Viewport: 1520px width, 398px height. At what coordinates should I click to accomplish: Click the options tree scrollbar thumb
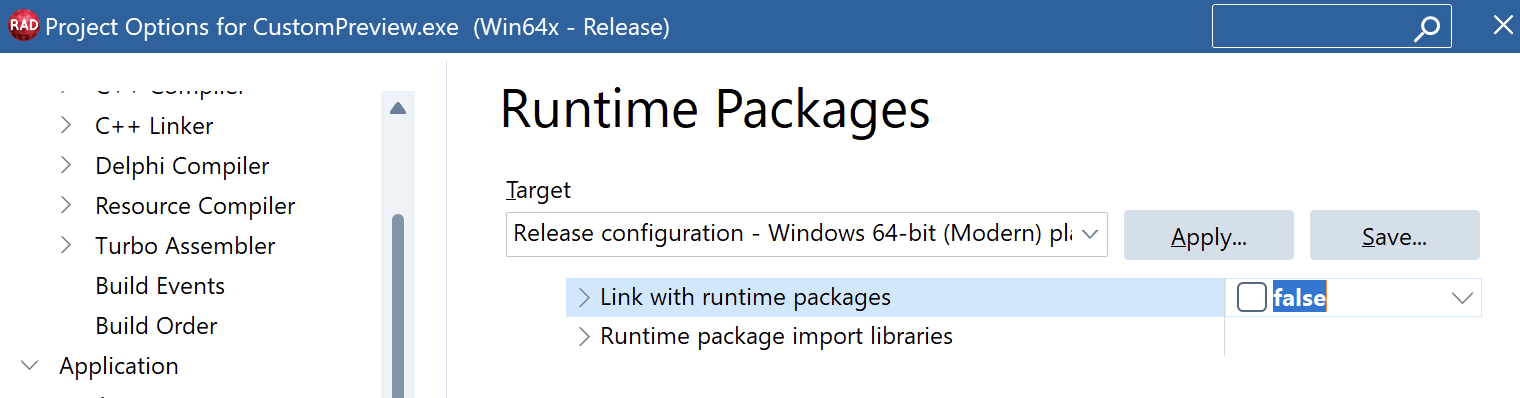[x=398, y=305]
